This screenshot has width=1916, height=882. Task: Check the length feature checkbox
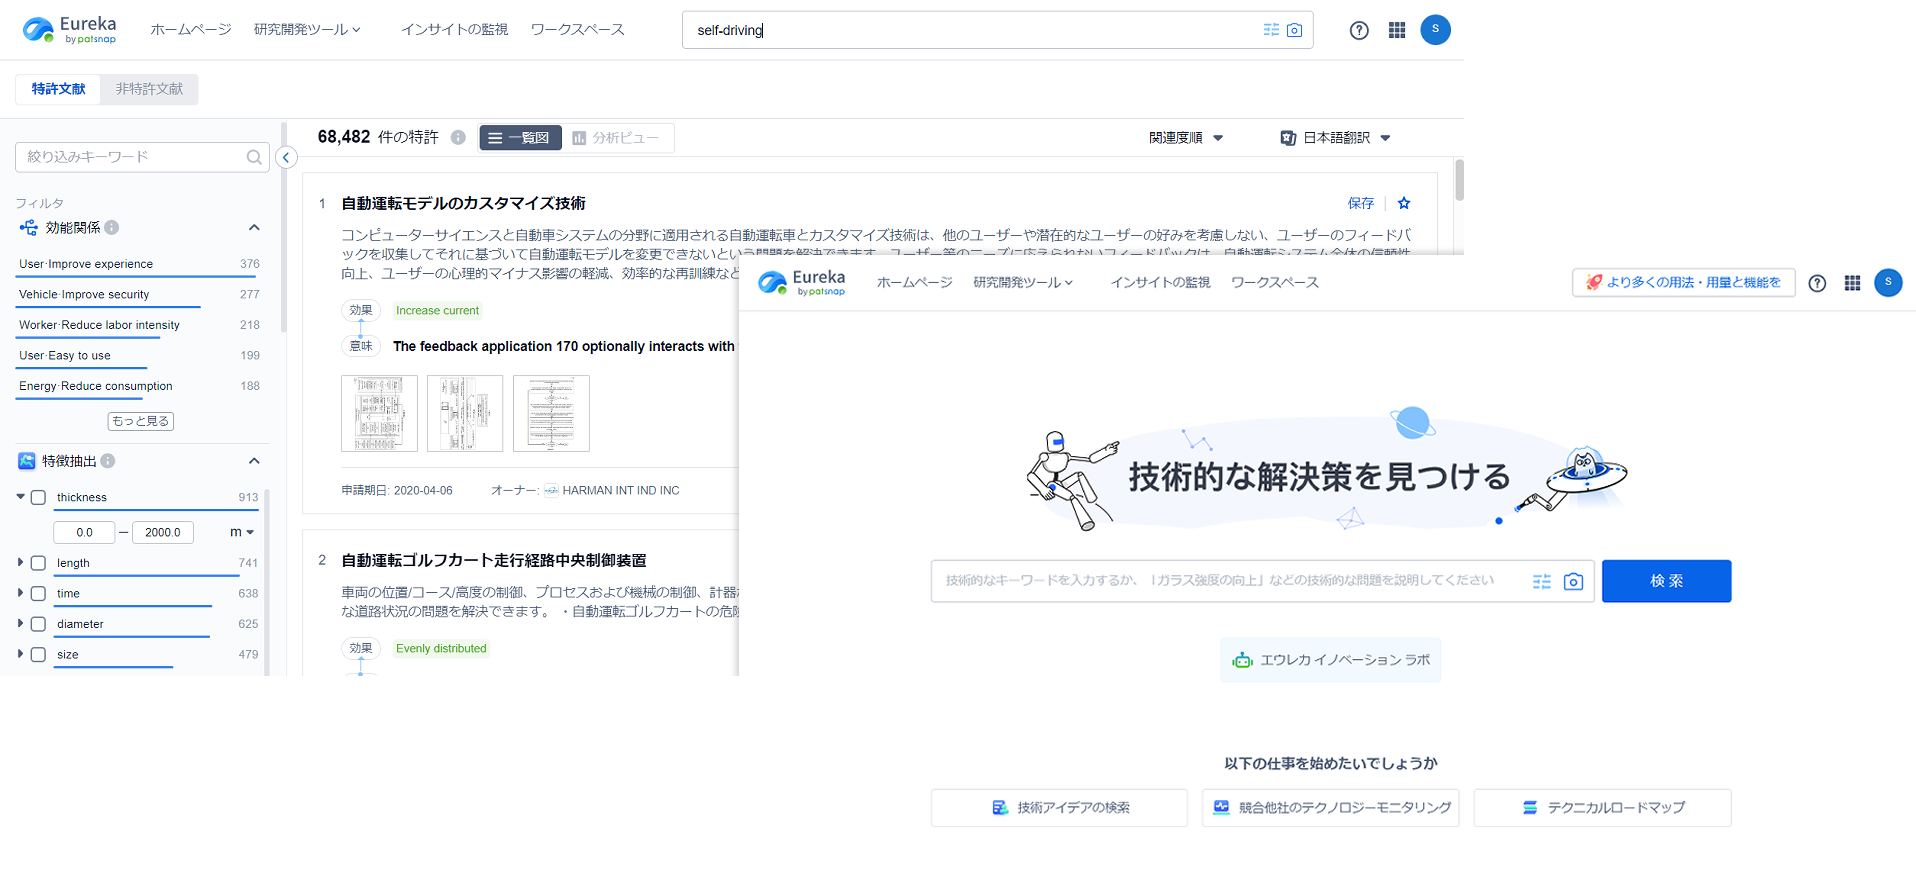pyautogui.click(x=38, y=564)
